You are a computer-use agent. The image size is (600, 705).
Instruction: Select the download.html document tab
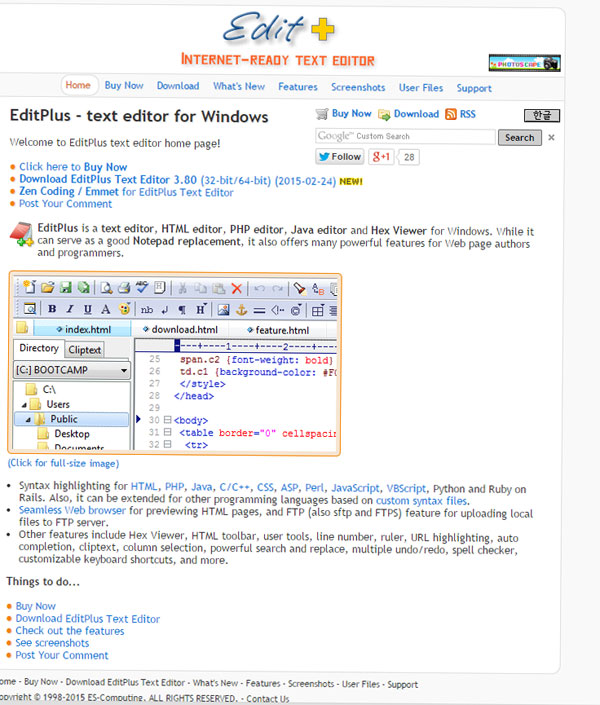pyautogui.click(x=180, y=330)
